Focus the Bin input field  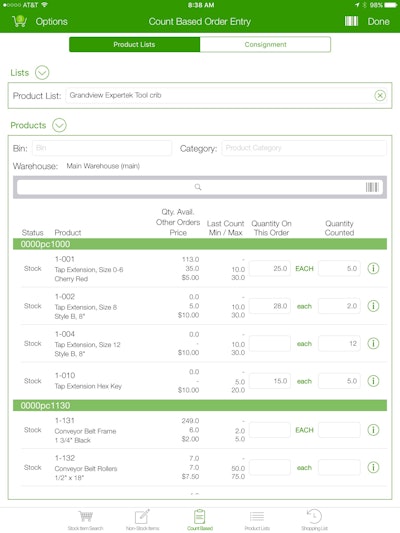pos(102,148)
